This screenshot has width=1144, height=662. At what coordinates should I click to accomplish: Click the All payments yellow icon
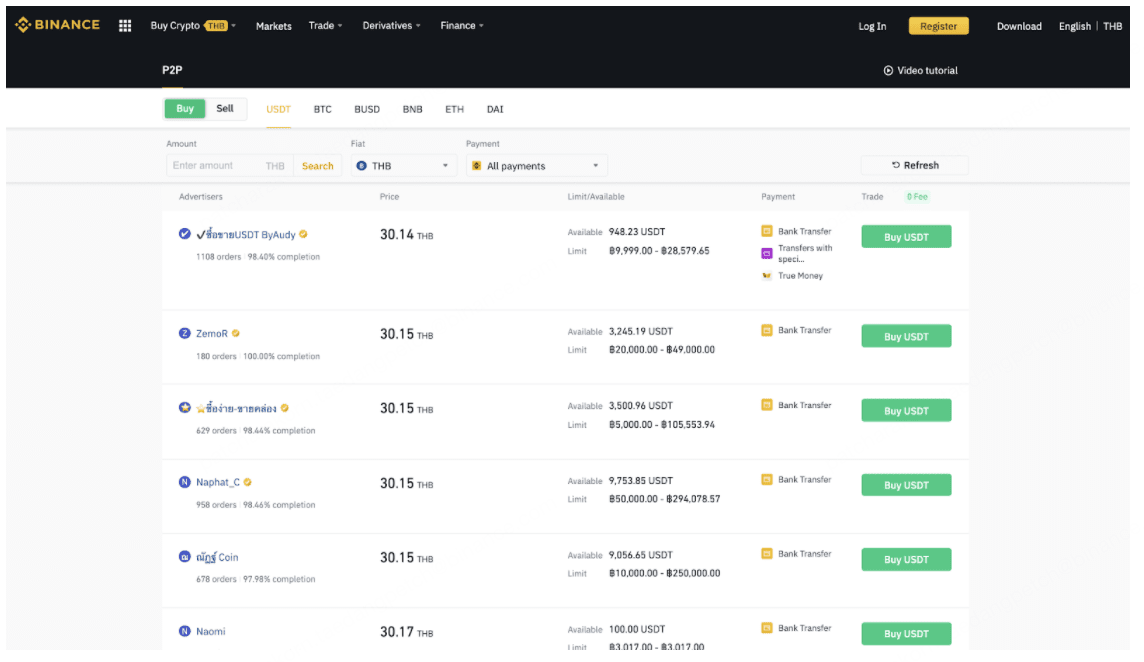click(x=476, y=166)
